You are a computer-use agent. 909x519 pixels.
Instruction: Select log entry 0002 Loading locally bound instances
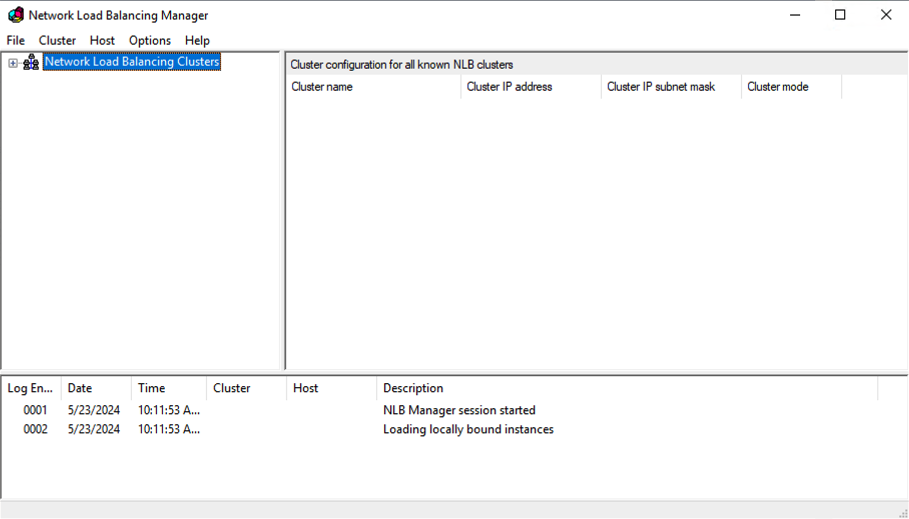[x=468, y=429]
